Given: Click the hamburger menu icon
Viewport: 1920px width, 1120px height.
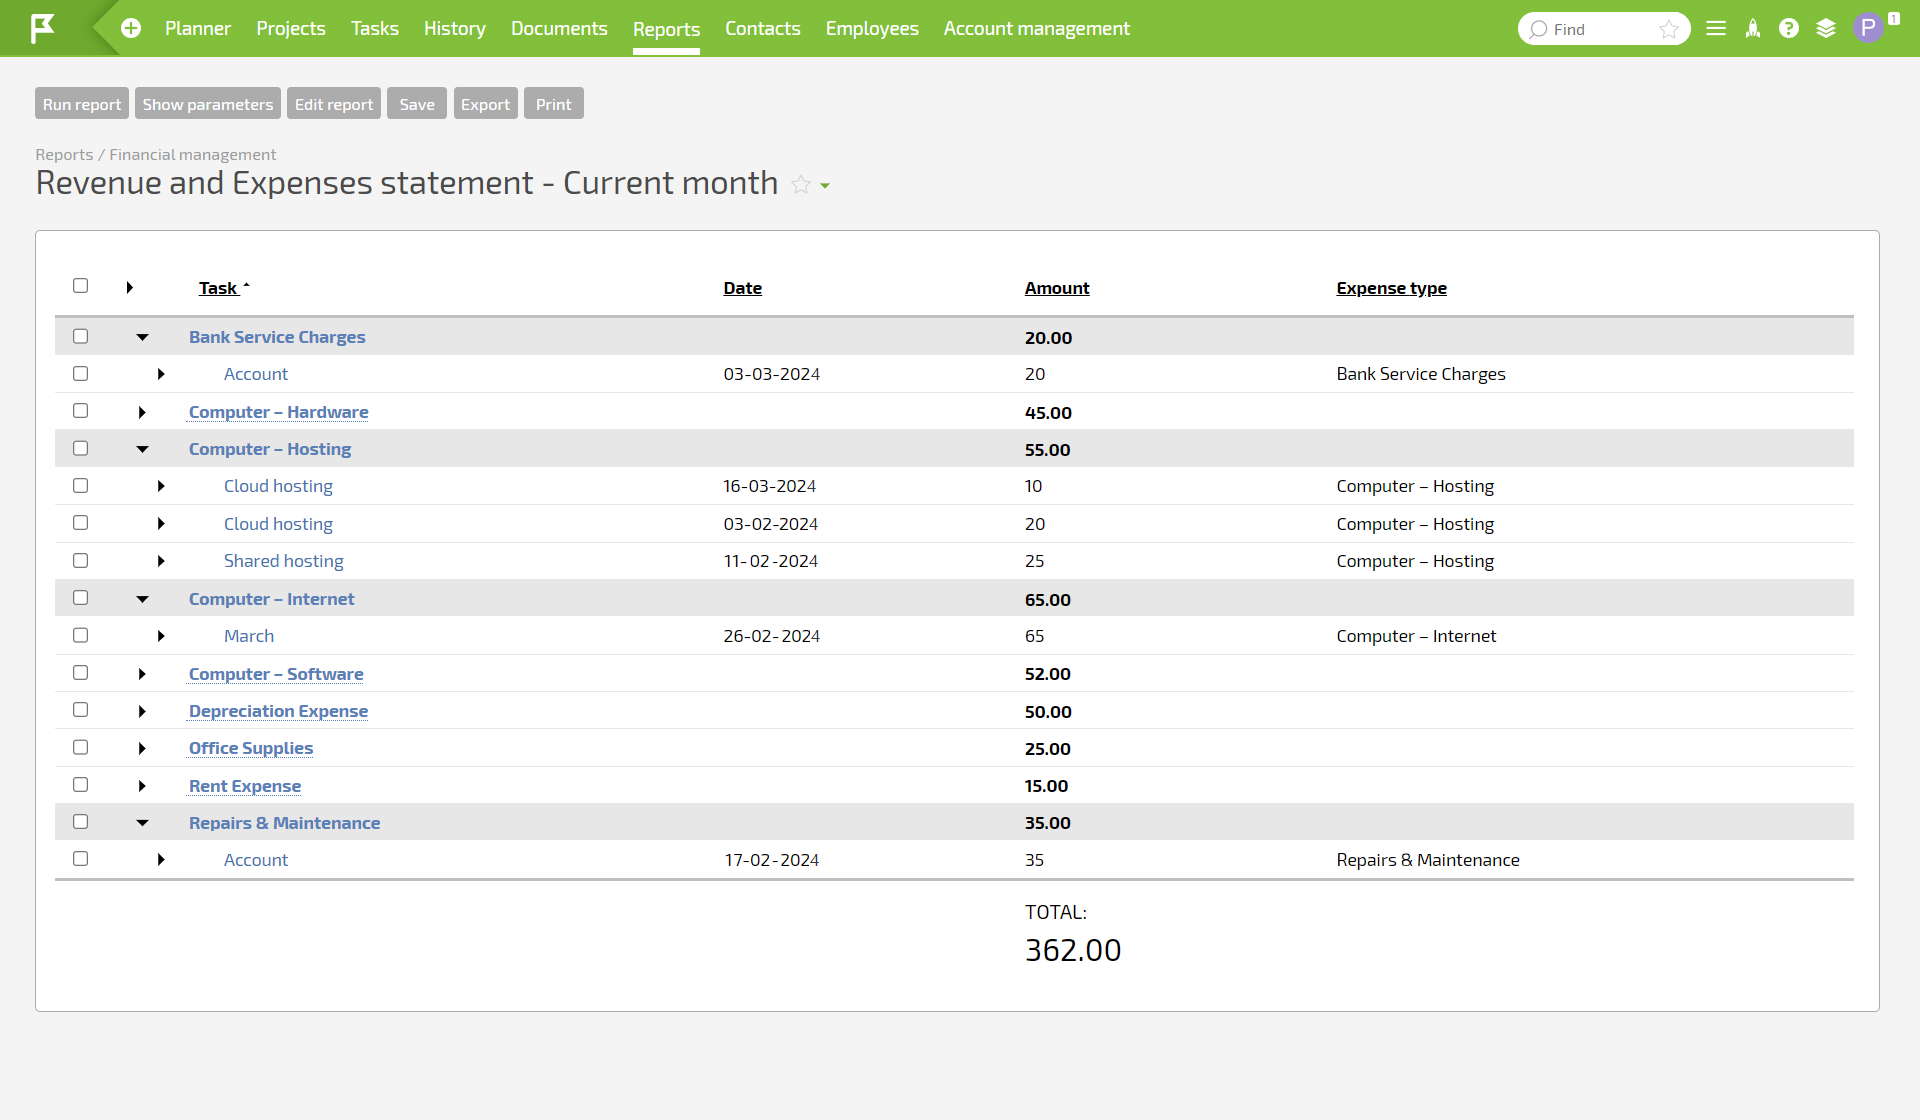Looking at the screenshot, I should click(x=1716, y=28).
